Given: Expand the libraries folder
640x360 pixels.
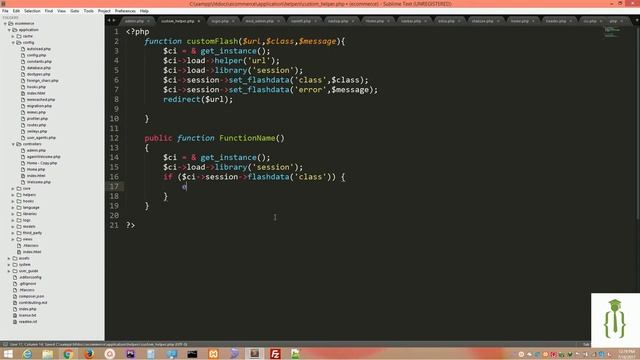Looking at the screenshot, I should click(13, 214).
